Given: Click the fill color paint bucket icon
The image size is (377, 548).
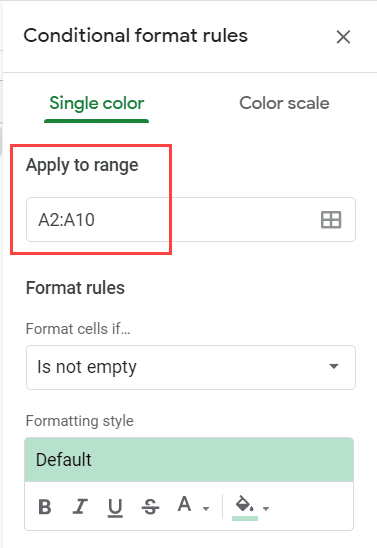Looking at the screenshot, I should point(245,504).
